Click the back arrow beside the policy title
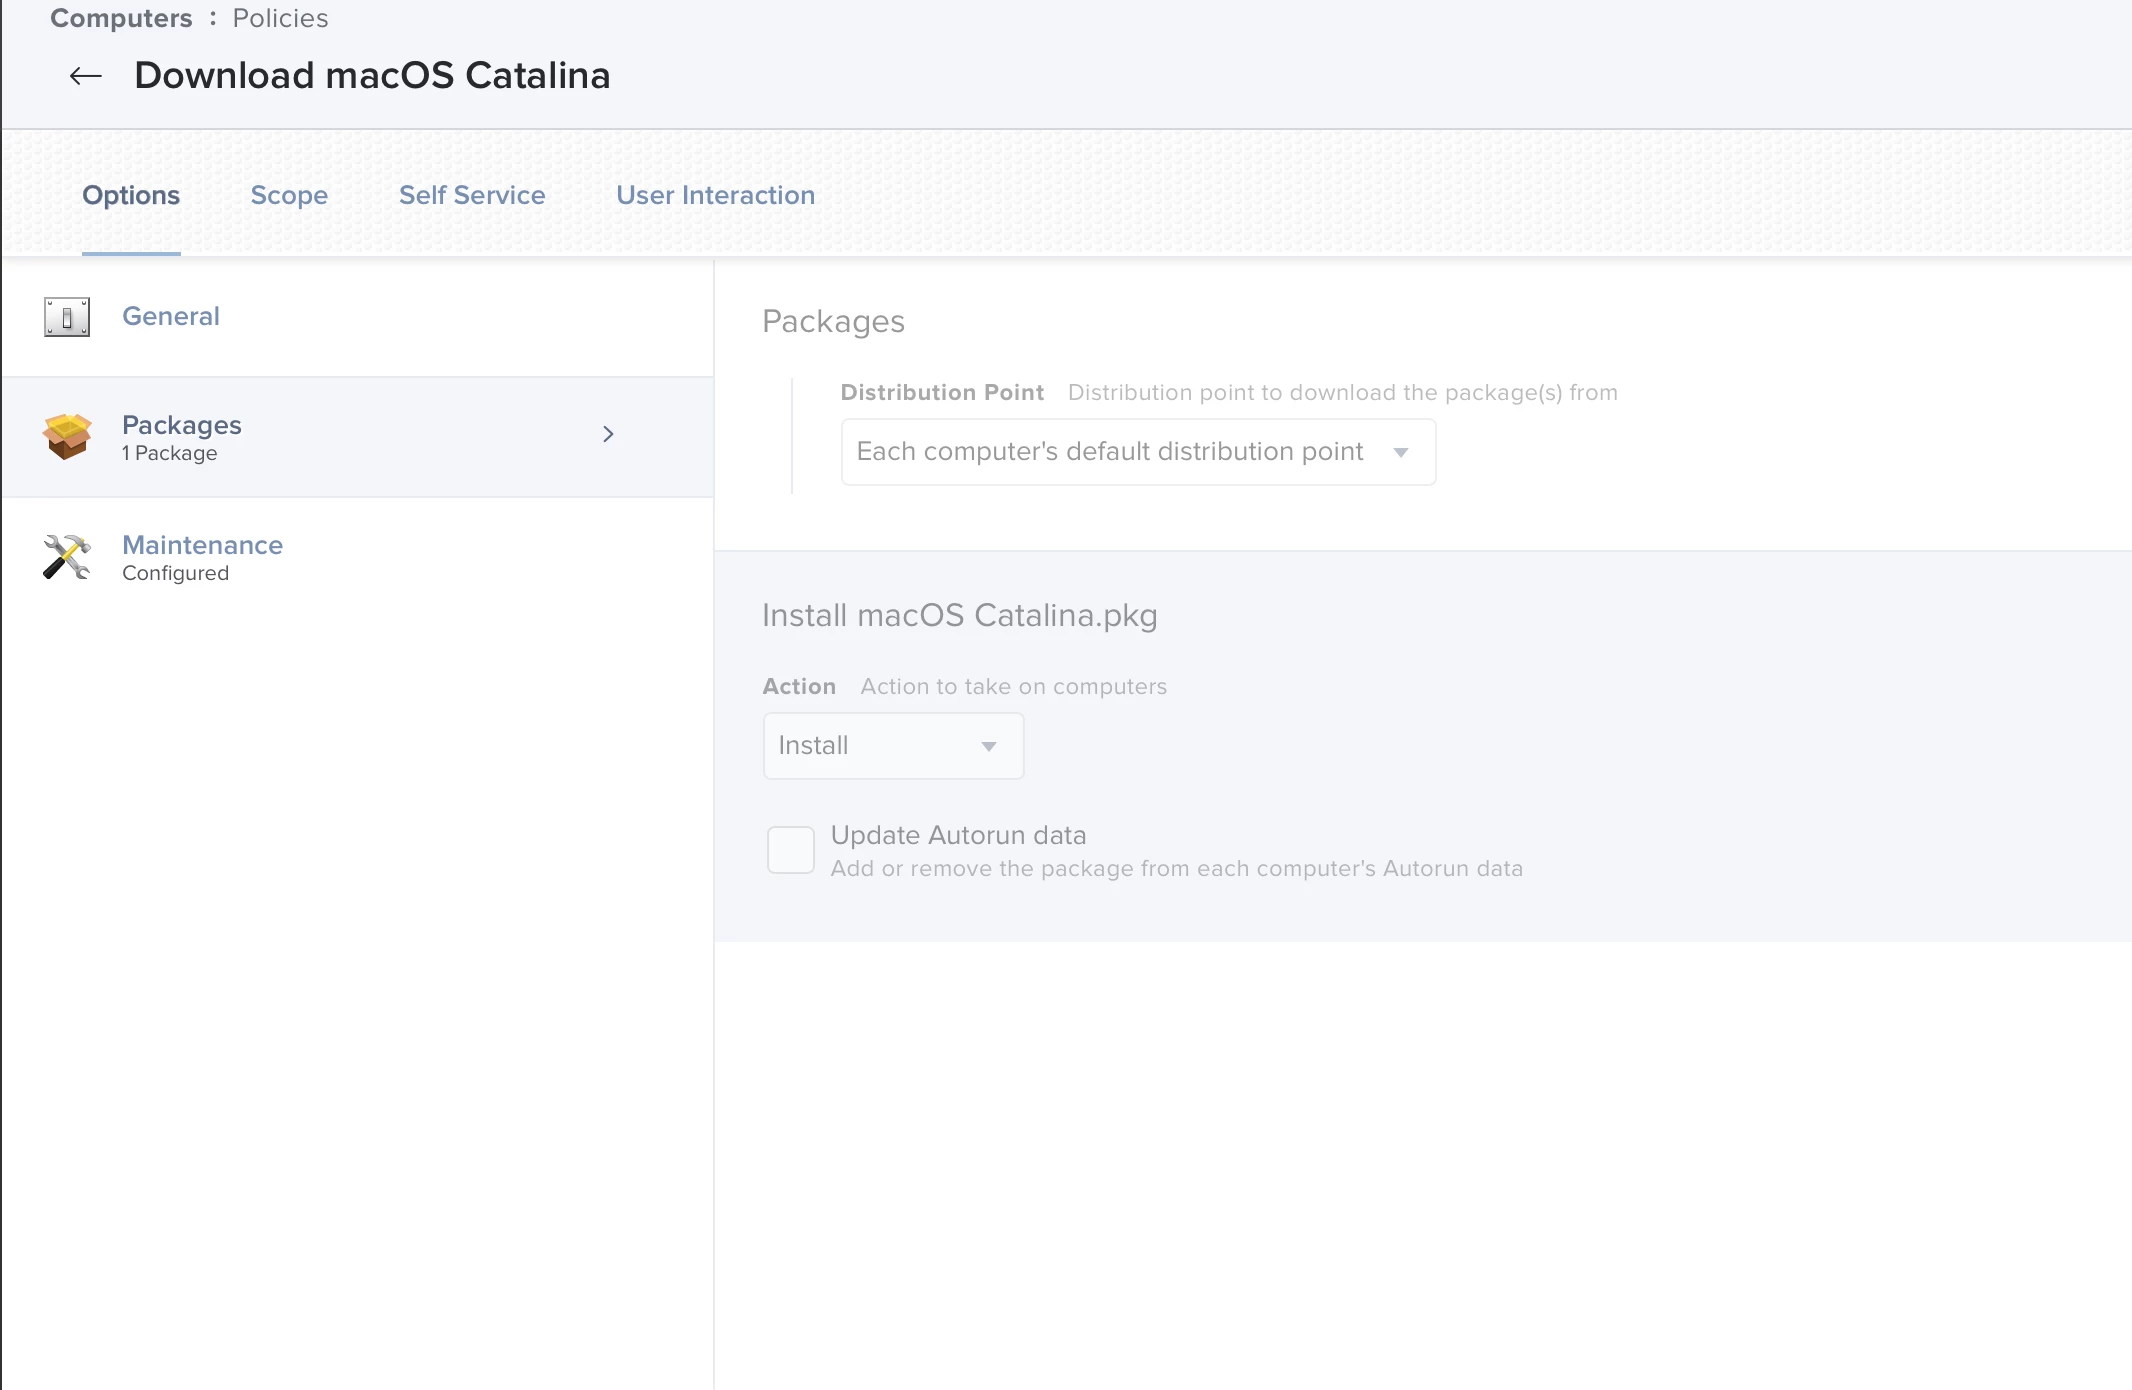The height and width of the screenshot is (1390, 2132). pos(86,76)
